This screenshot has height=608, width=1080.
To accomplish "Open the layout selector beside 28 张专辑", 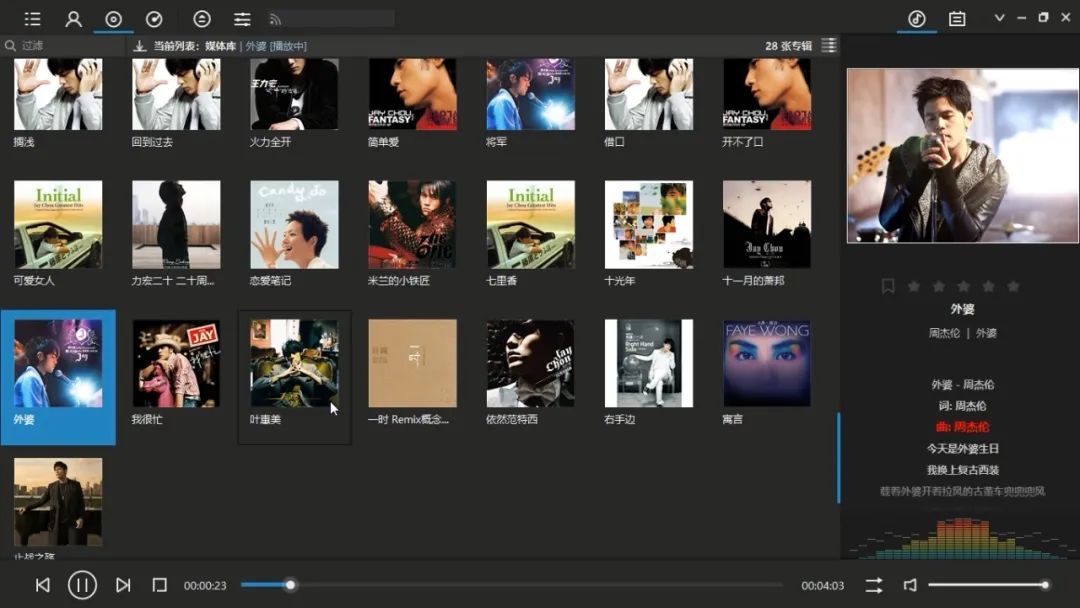I will (x=828, y=44).
